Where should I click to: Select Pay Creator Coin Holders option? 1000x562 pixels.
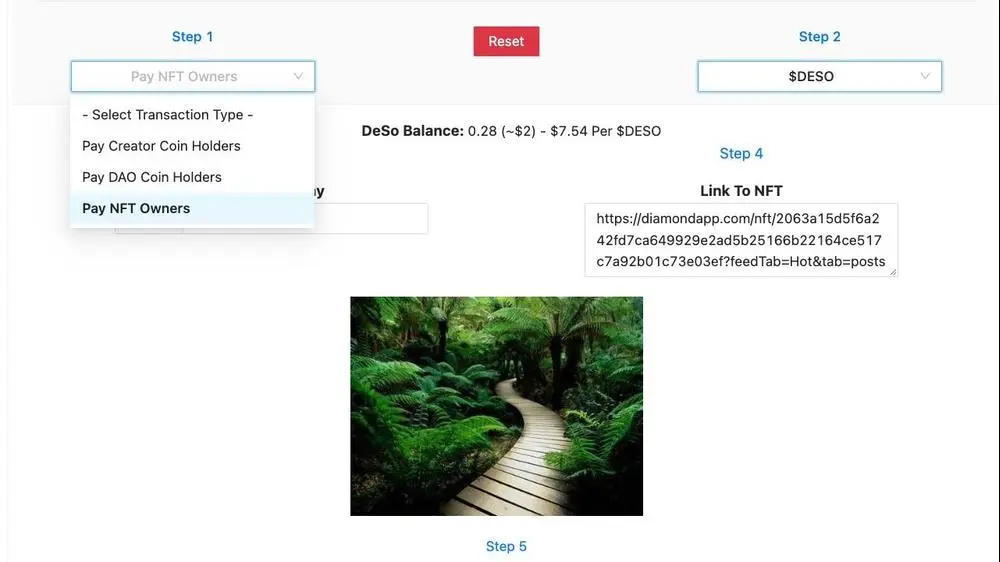161,146
